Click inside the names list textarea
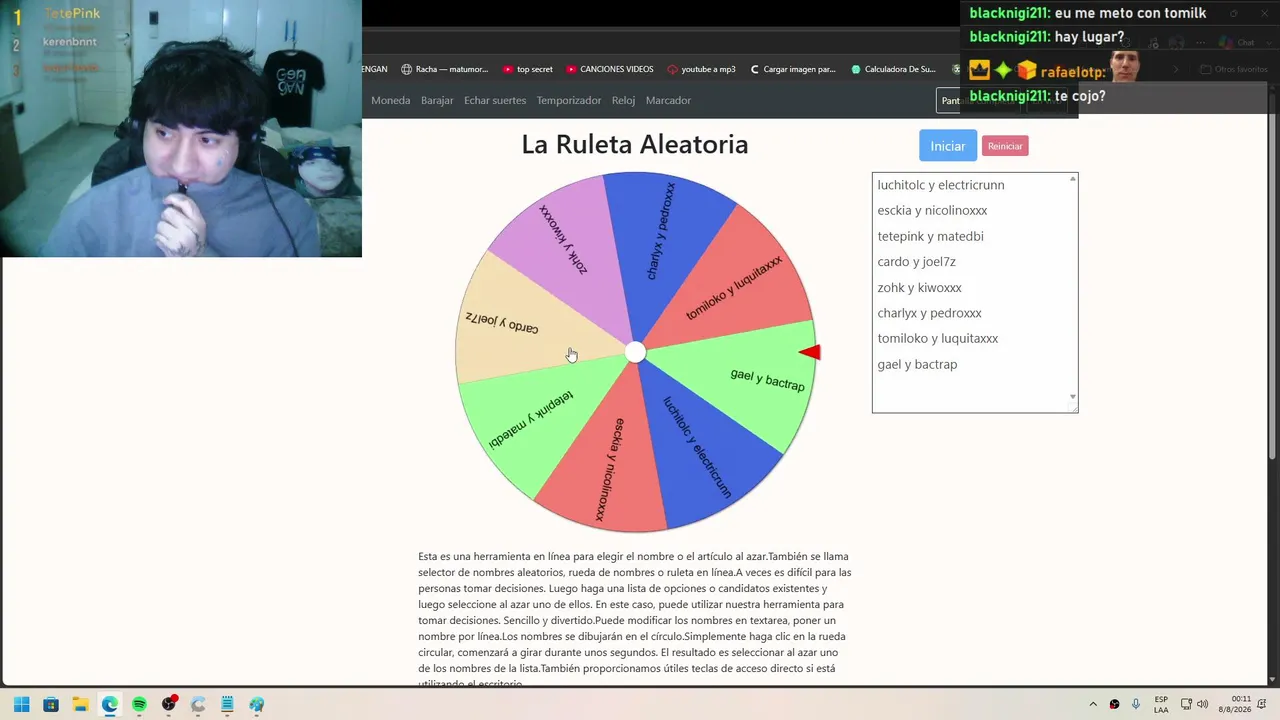The height and width of the screenshot is (720, 1280). [x=975, y=293]
